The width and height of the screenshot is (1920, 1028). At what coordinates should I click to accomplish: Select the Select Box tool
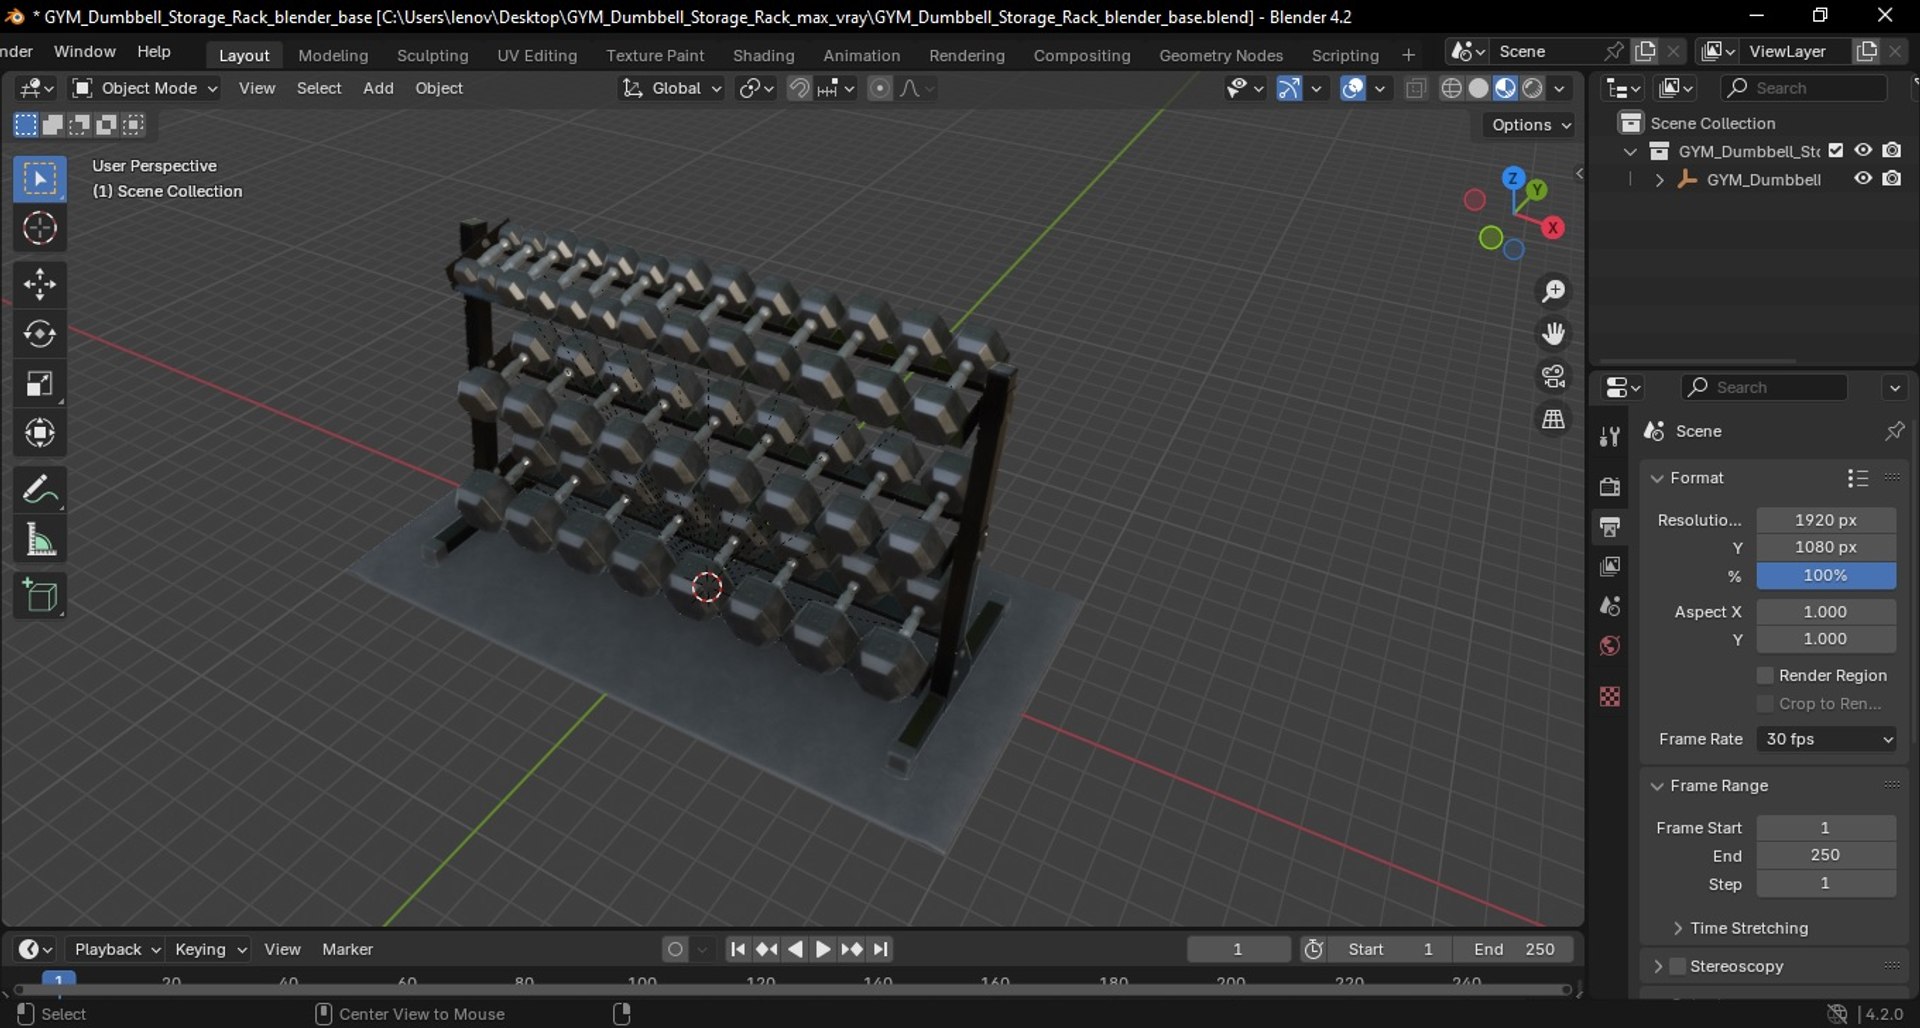point(40,180)
